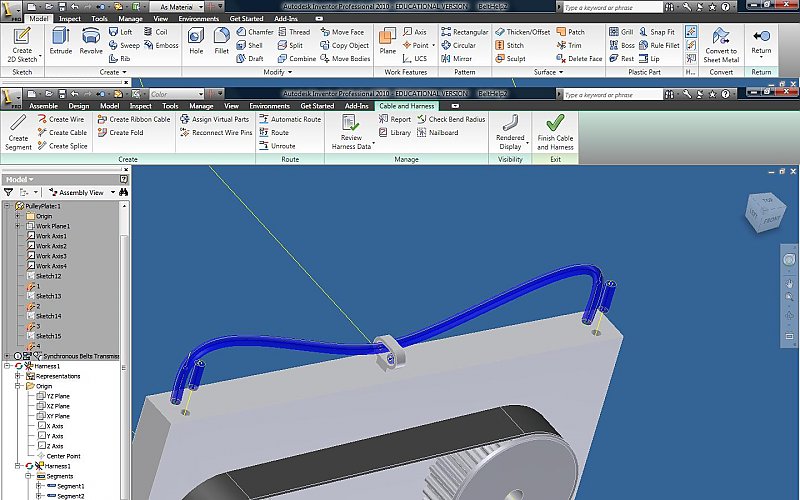Image resolution: width=800 pixels, height=500 pixels.
Task: Switch to the Inspect tab in top ribbon
Action: pyautogui.click(x=70, y=18)
